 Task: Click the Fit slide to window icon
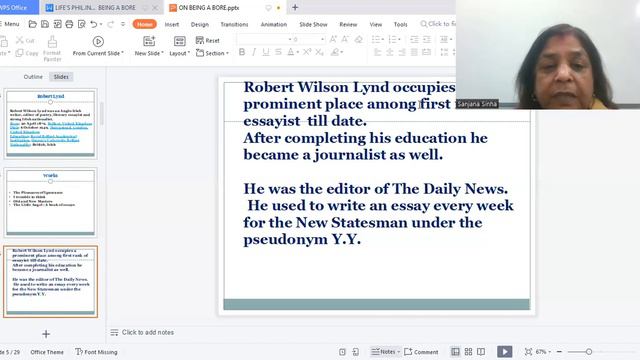tap(528, 351)
